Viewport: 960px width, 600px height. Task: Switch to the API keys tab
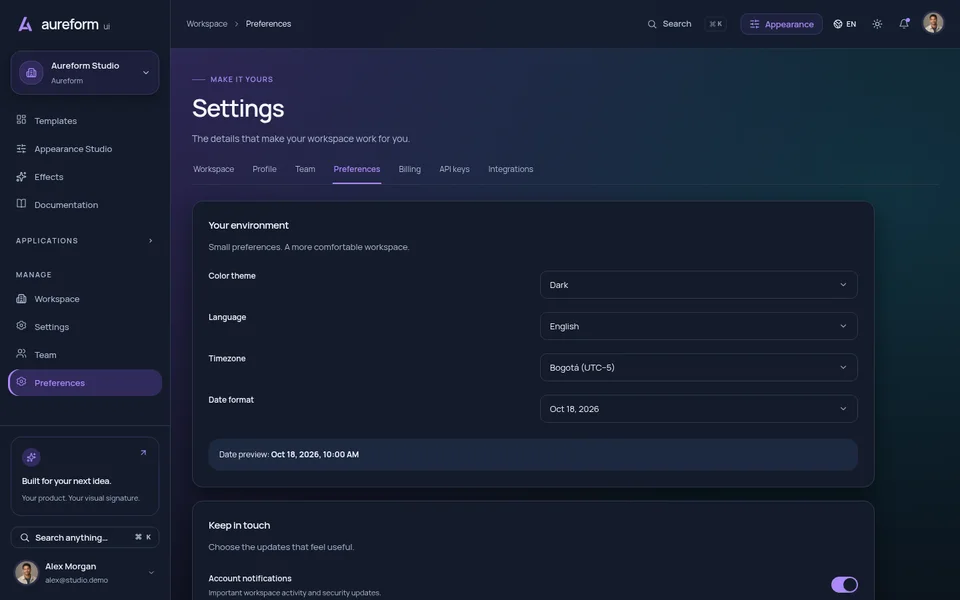click(x=454, y=169)
